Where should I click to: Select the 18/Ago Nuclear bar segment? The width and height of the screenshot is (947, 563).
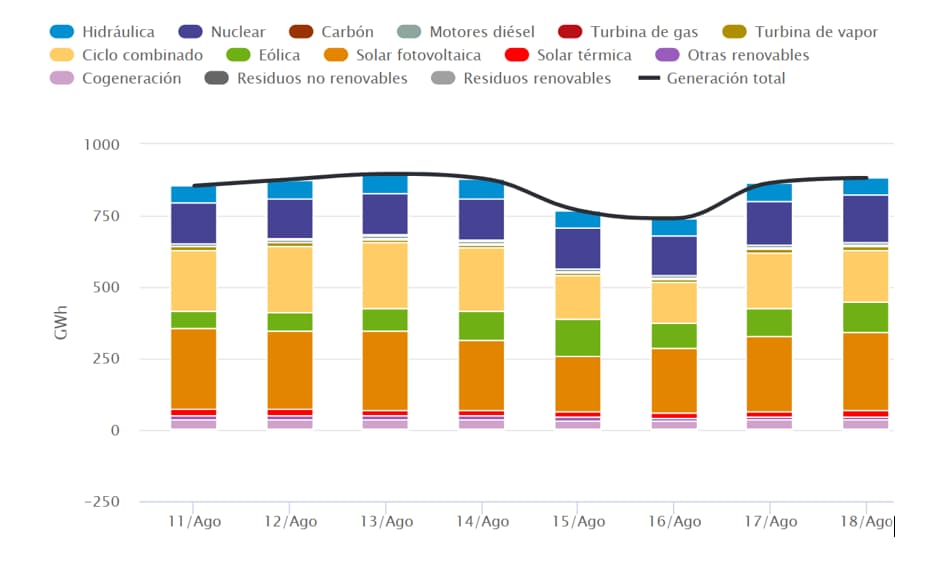865,219
